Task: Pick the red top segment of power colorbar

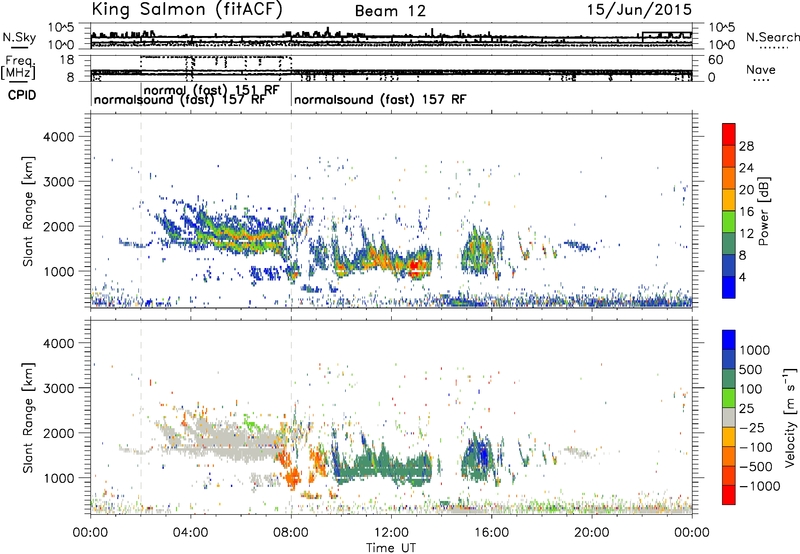Action: [x=729, y=135]
